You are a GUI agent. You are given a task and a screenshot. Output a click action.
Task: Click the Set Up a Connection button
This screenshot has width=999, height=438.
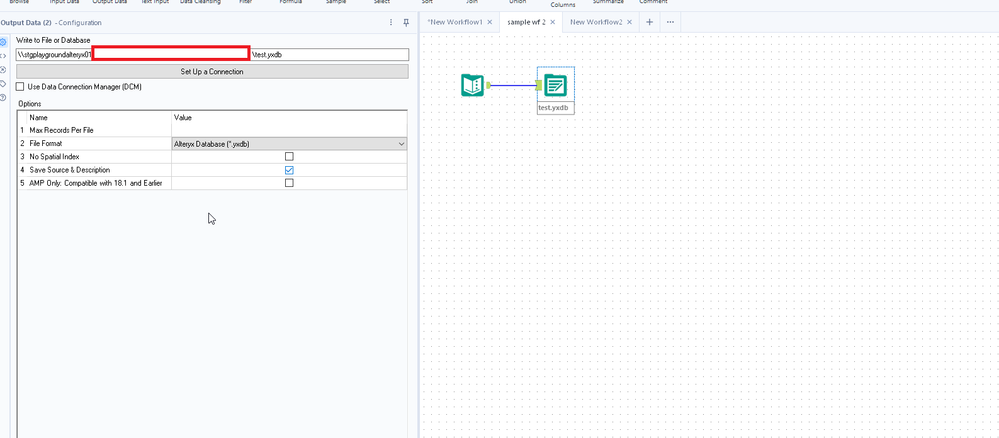pyautogui.click(x=212, y=71)
